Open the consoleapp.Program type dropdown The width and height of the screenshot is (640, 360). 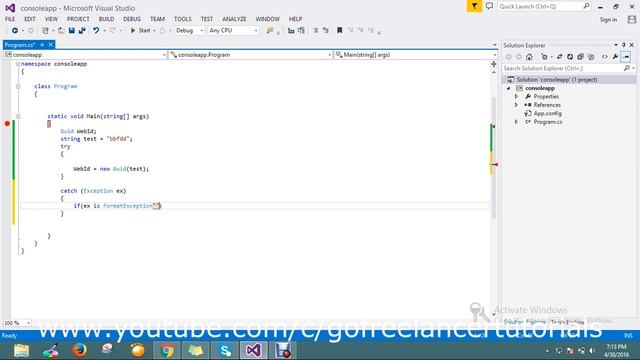click(250, 55)
